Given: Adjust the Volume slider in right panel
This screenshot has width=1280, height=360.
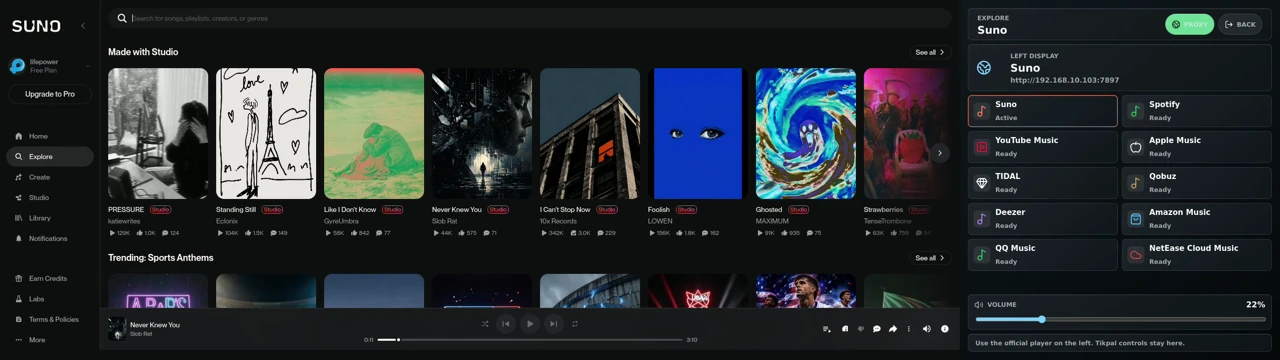Looking at the screenshot, I should [x=1120, y=319].
